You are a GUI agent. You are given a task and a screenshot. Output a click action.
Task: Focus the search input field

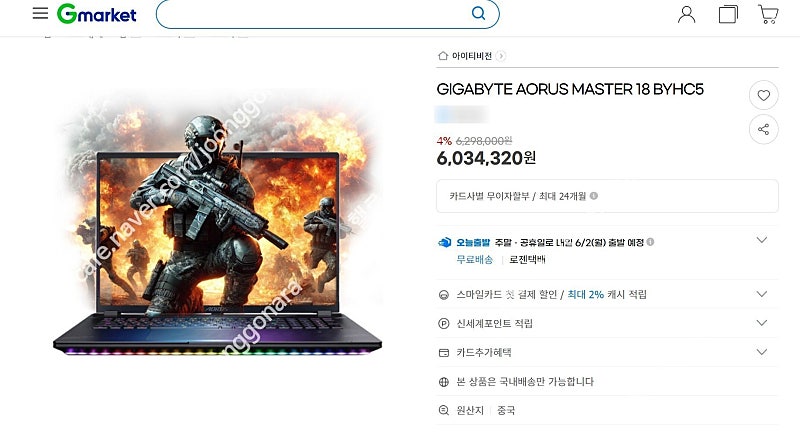(x=316, y=14)
